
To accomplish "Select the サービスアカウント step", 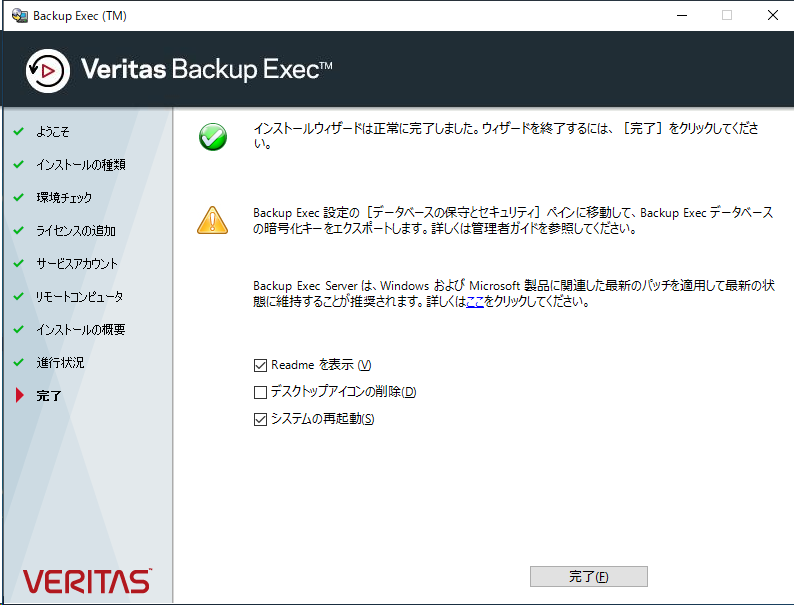I will point(77,264).
